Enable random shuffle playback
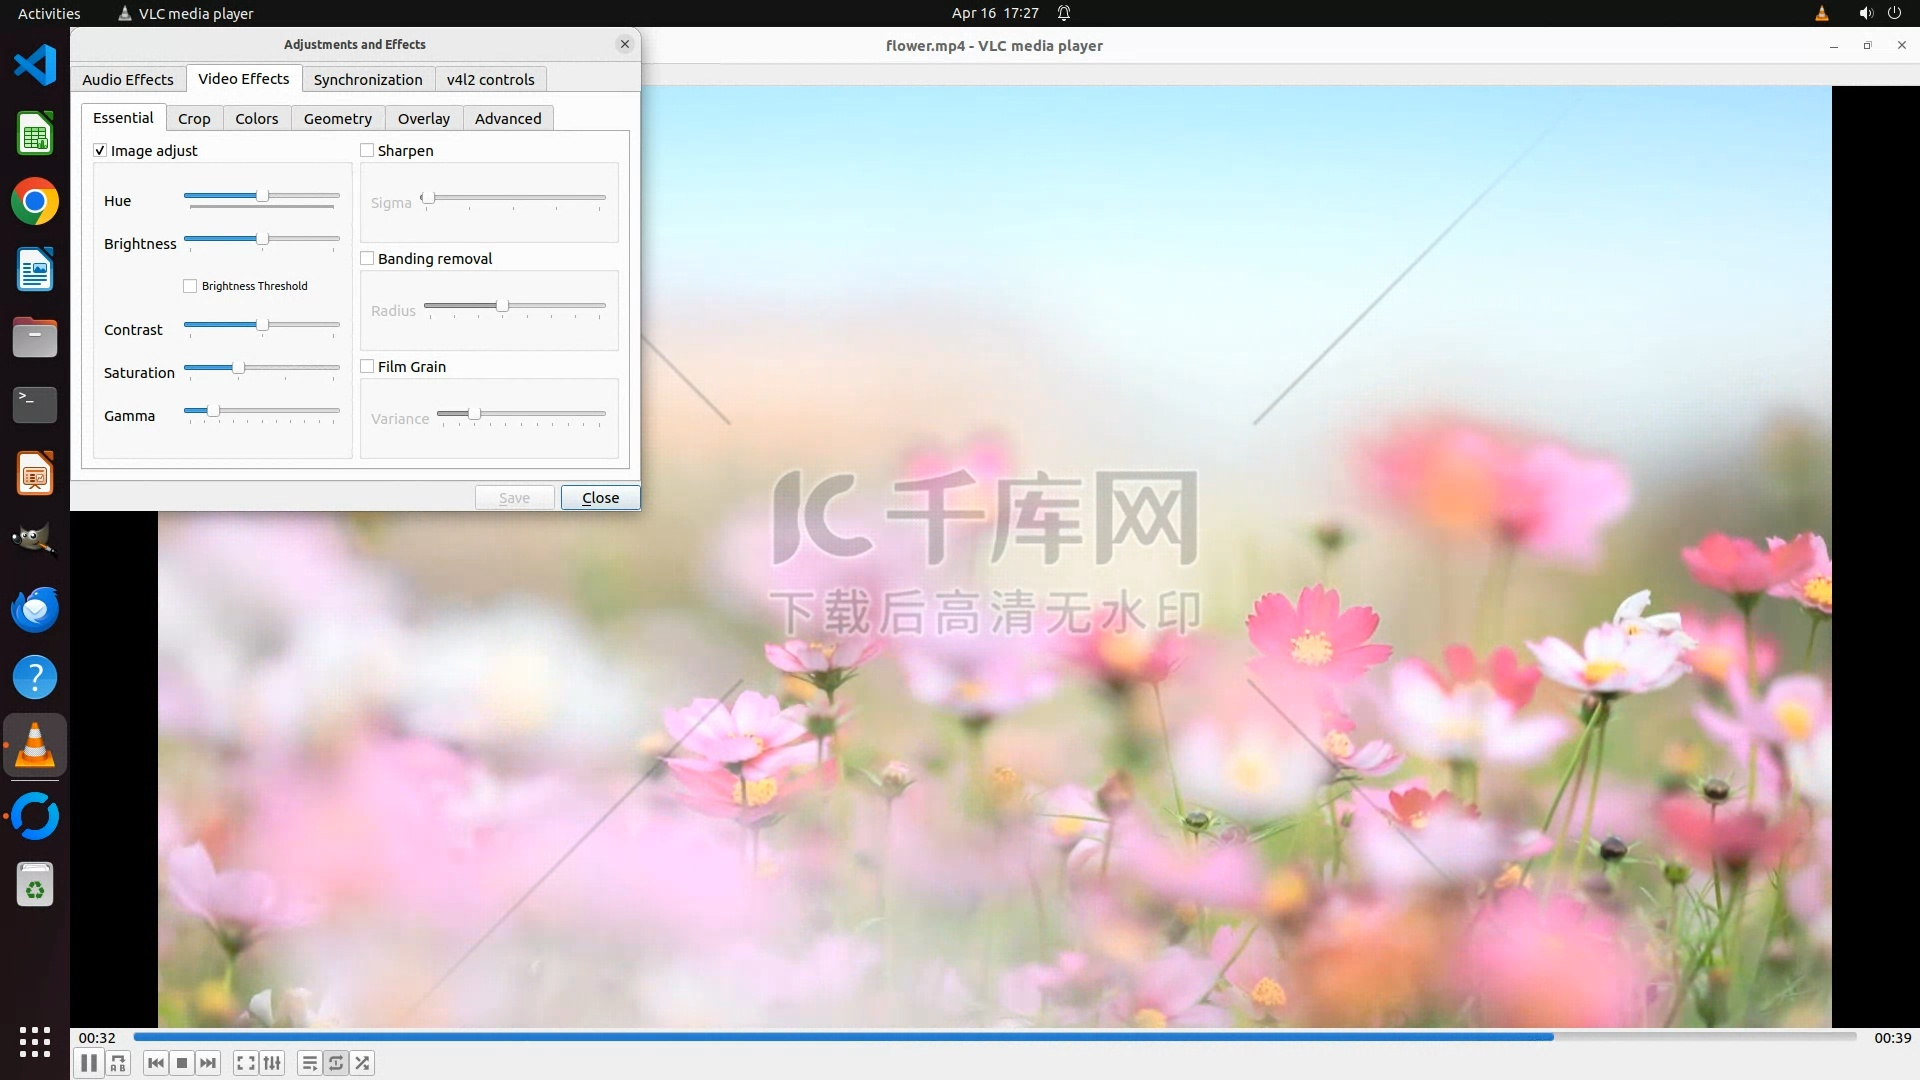 pyautogui.click(x=362, y=1063)
